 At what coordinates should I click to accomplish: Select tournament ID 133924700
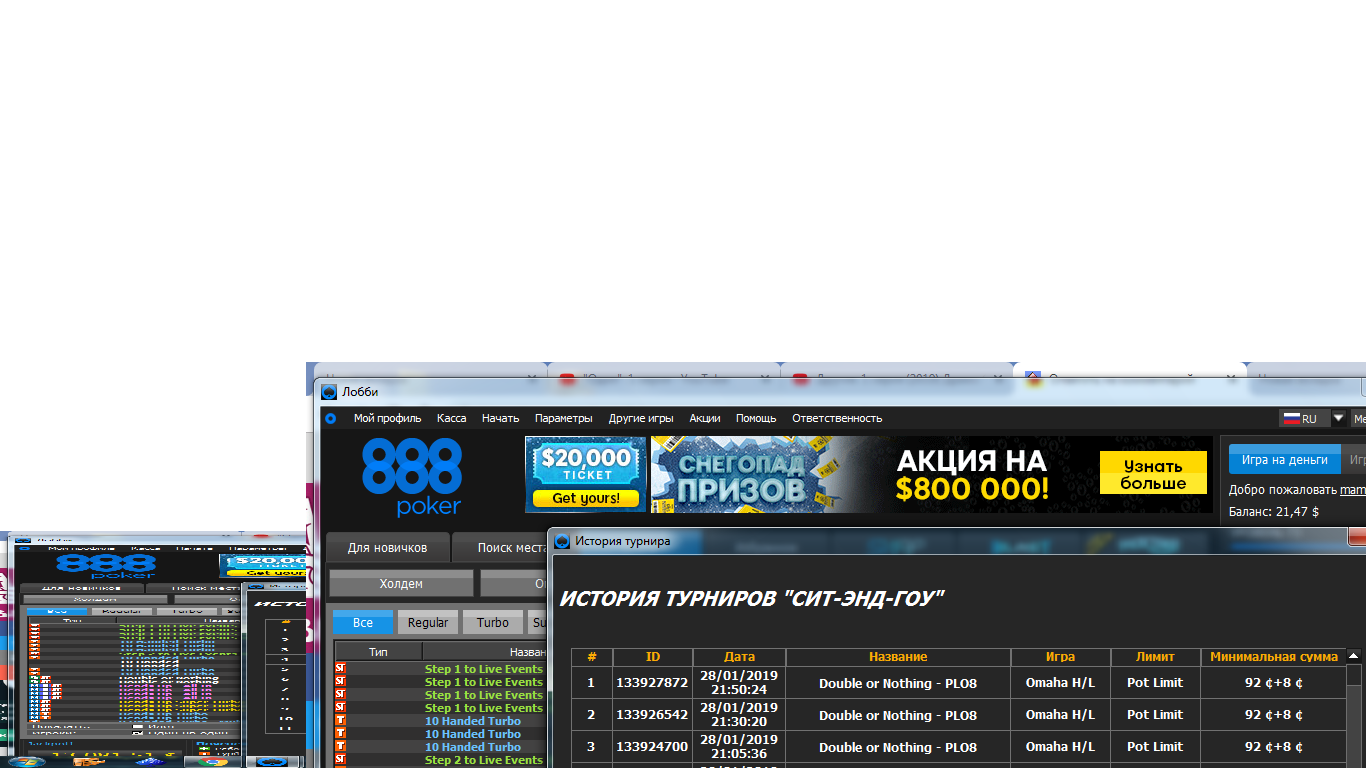[x=652, y=747]
